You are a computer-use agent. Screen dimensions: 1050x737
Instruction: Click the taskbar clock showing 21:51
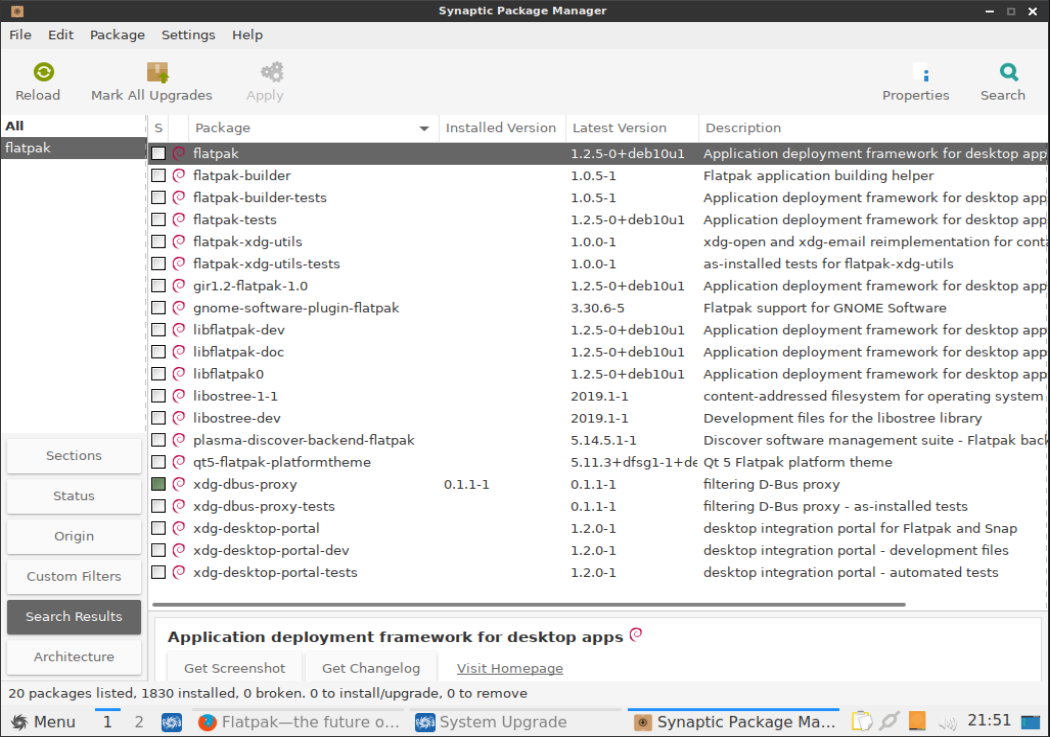tap(989, 721)
